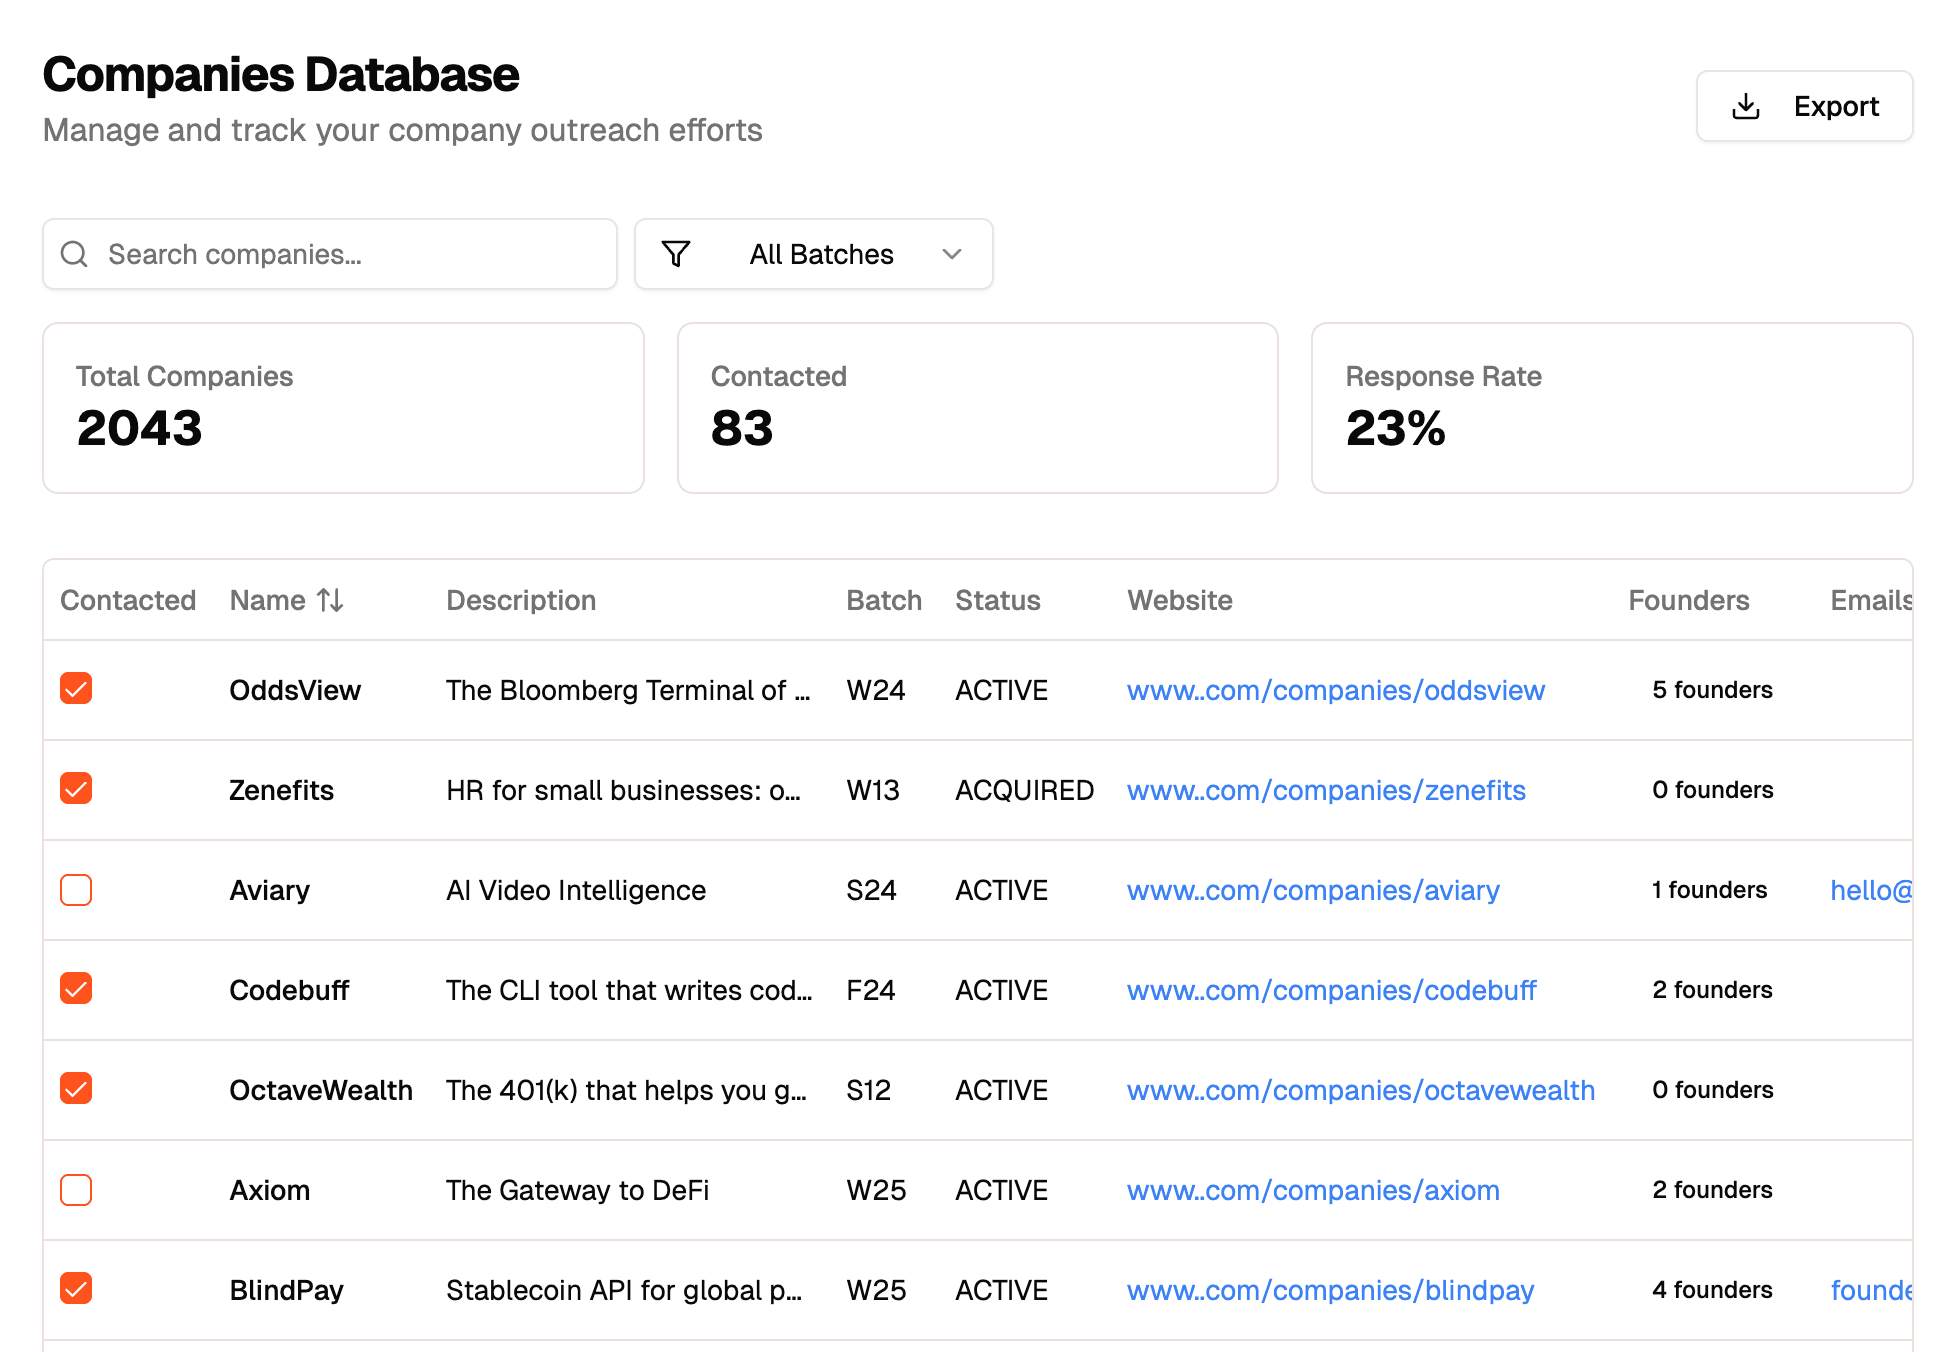Image resolution: width=1960 pixels, height=1352 pixels.
Task: Click the Description column header
Action: point(521,600)
